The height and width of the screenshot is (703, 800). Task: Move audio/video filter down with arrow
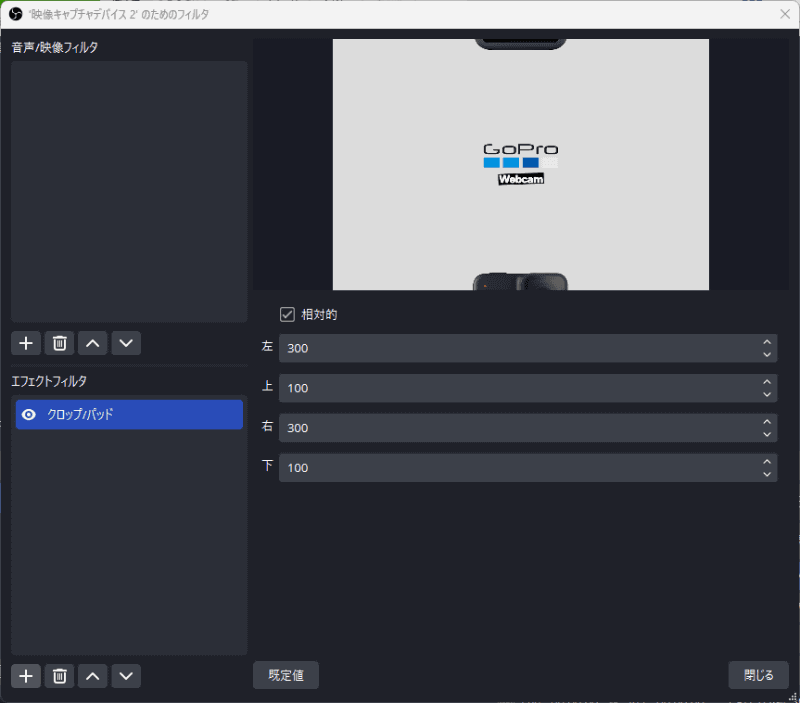tap(126, 343)
